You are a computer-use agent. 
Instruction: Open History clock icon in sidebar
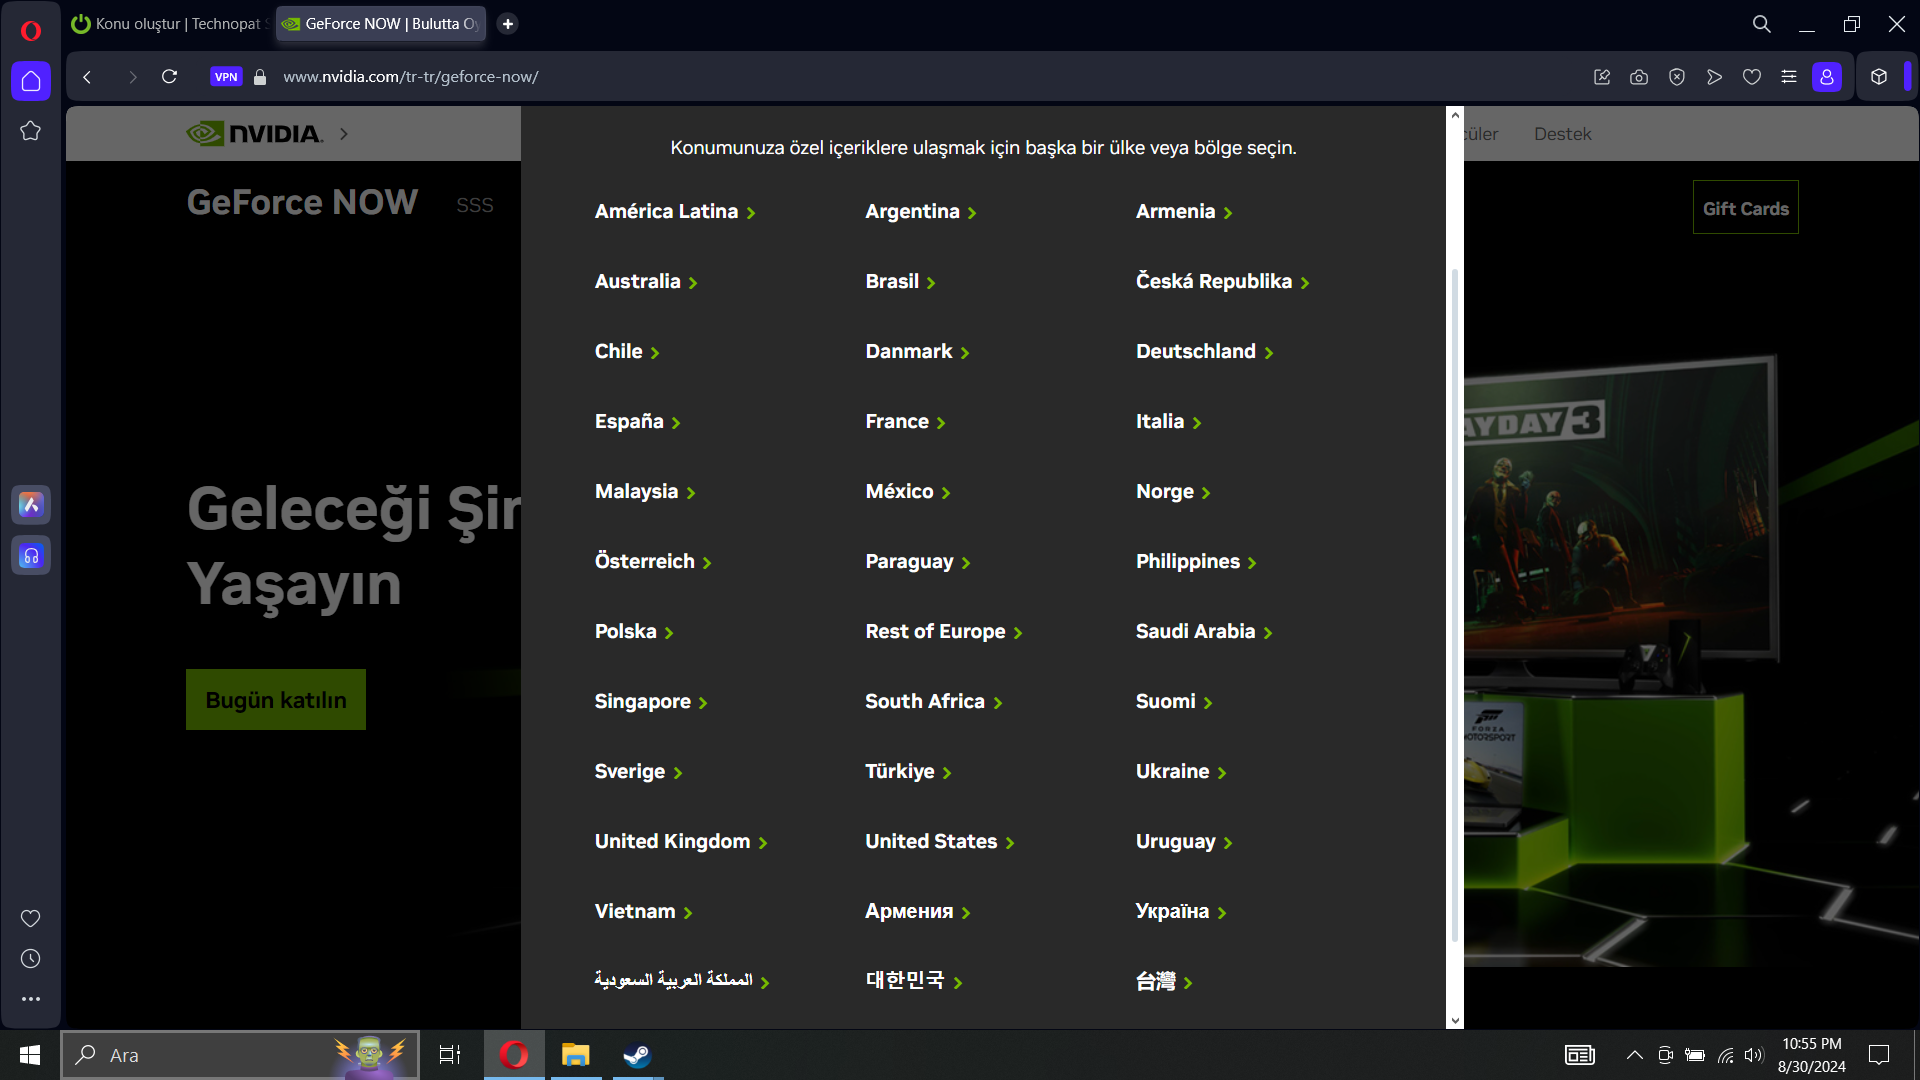[x=31, y=959]
